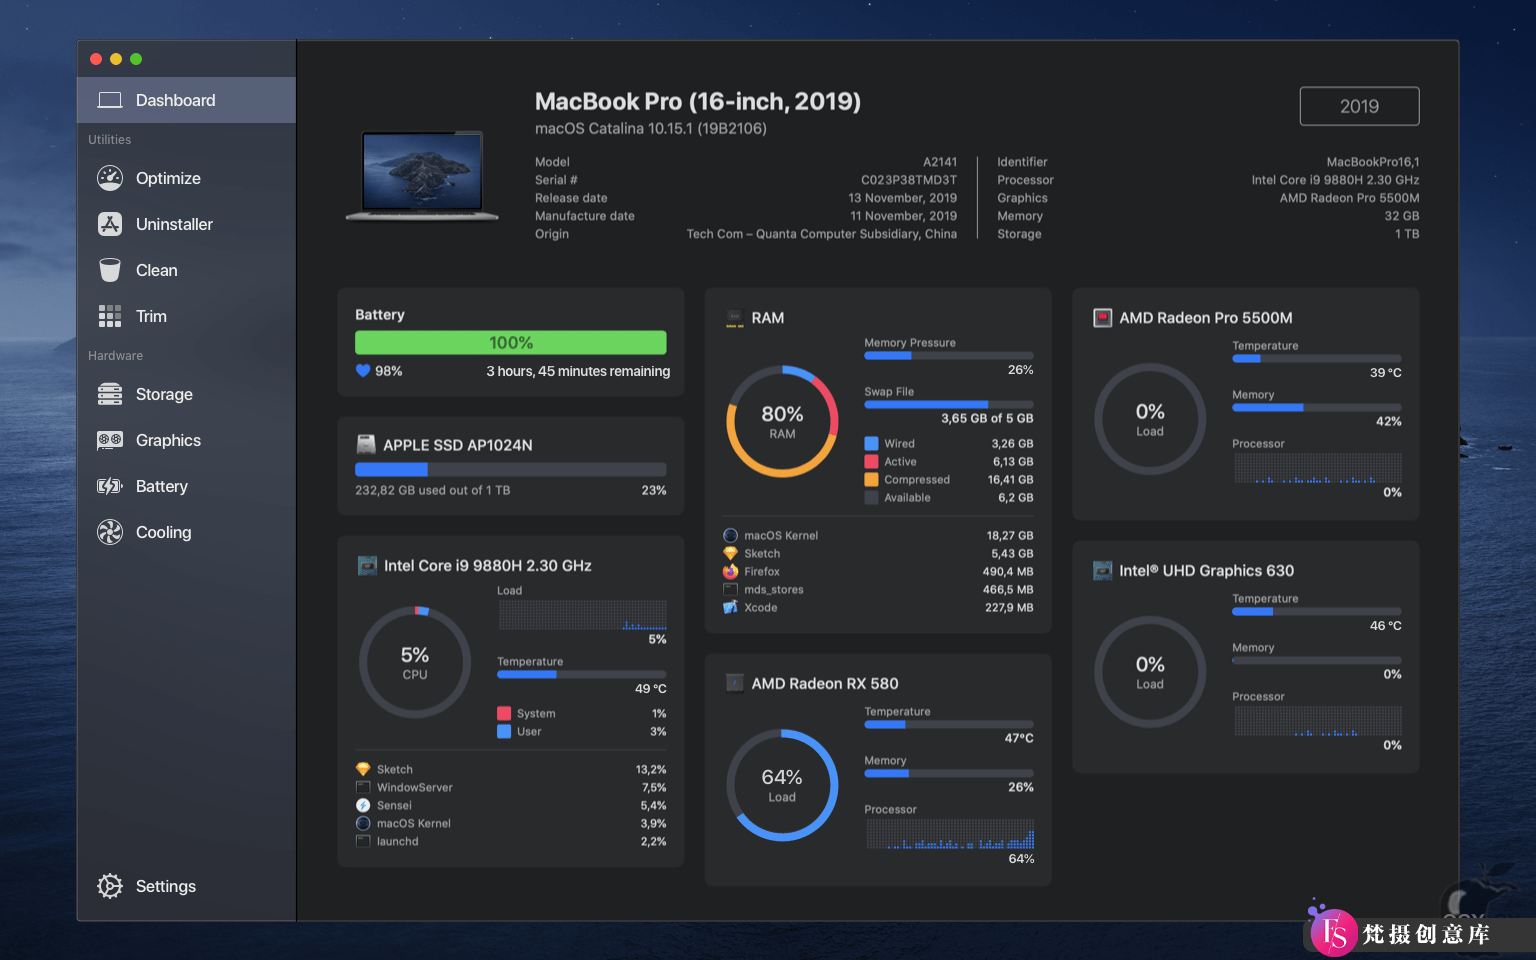
Task: Click the UHD Graphics 630 Processor graph
Action: (x=1317, y=721)
